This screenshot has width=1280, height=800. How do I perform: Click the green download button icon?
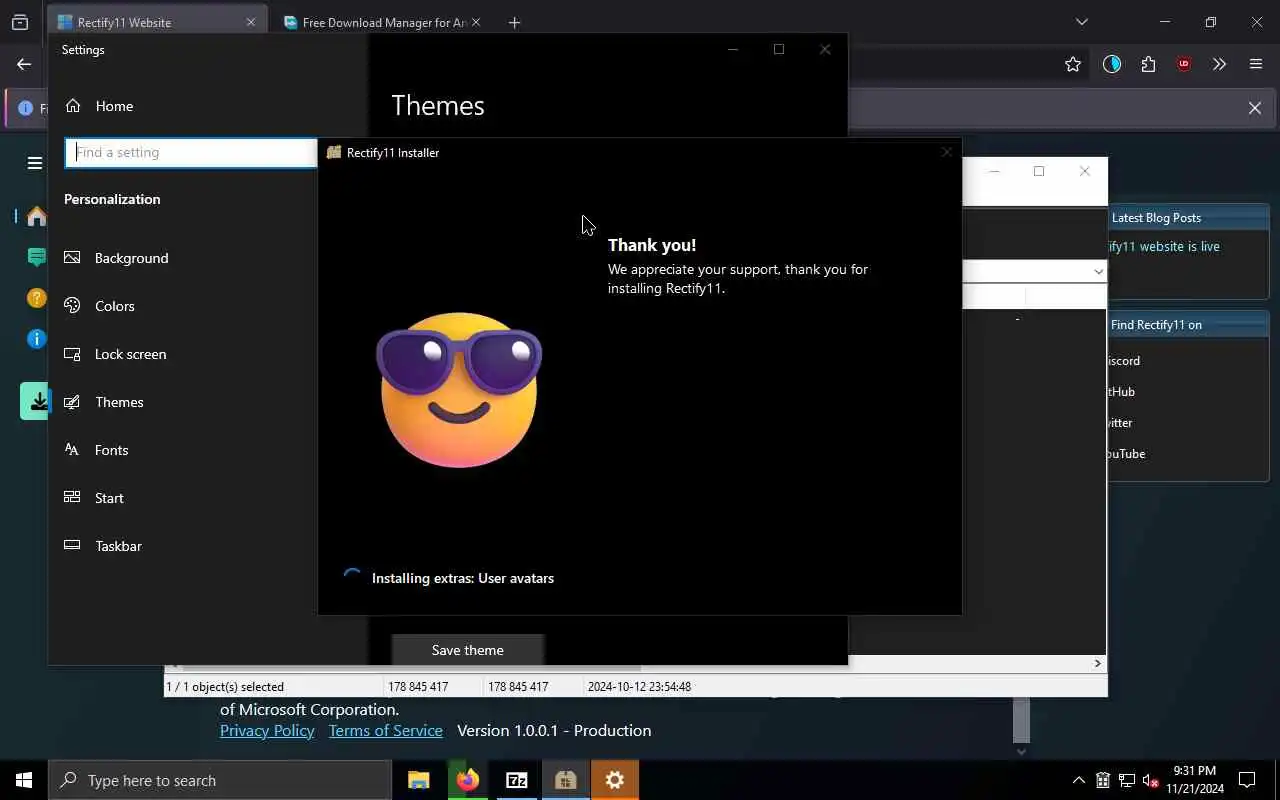(35, 401)
